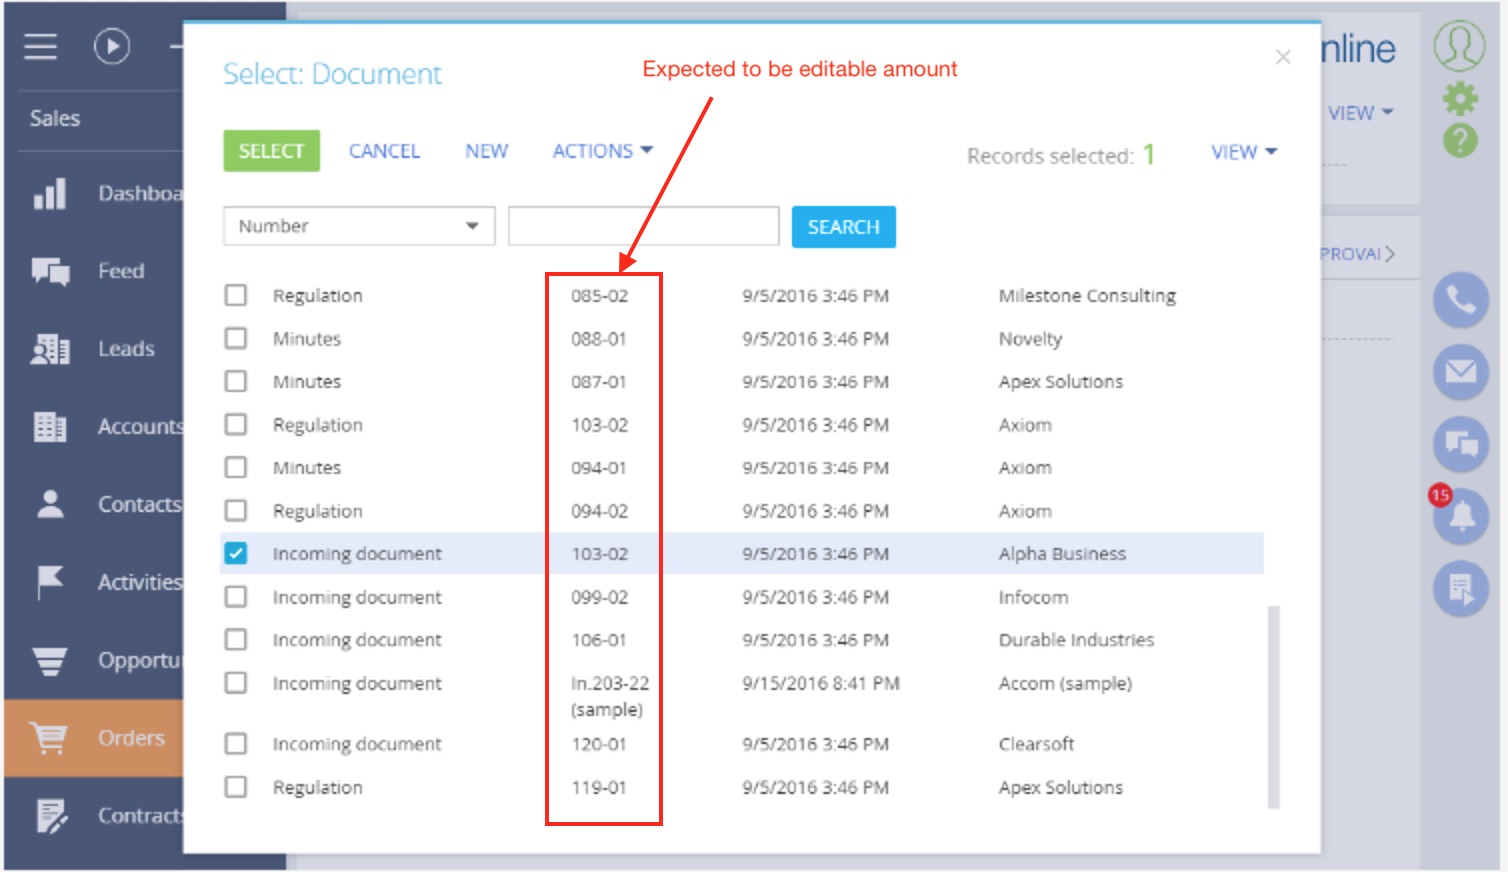Click the Novelty account cell
Viewport: 1508px width, 872px height.
1030,339
